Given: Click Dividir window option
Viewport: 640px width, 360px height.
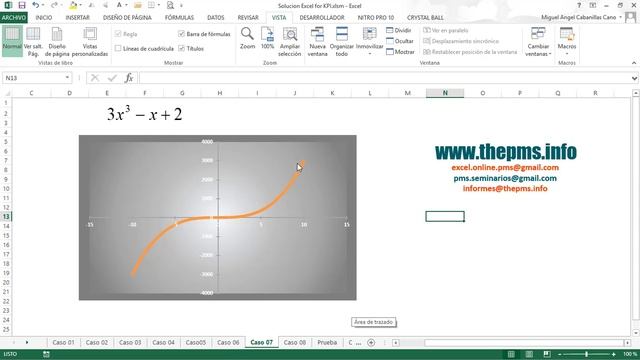Looking at the screenshot, I should (399, 30).
